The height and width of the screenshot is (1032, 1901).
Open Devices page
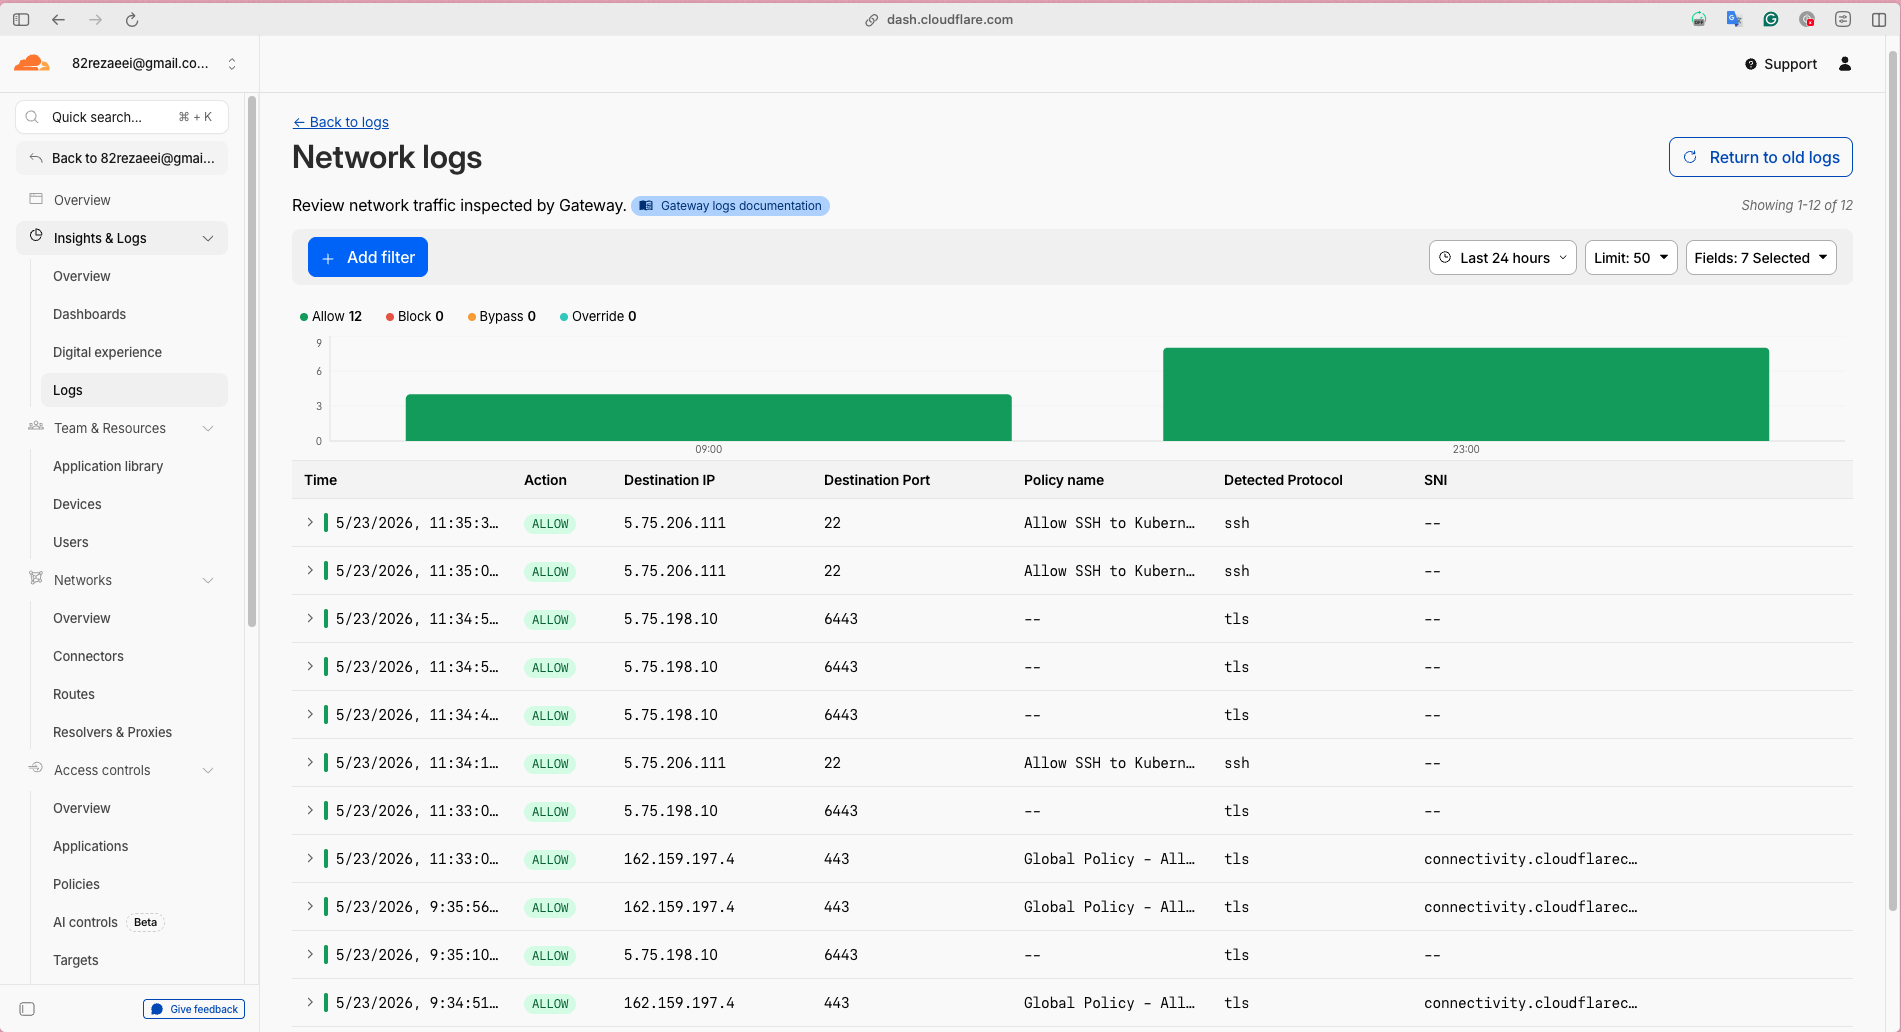[77, 504]
